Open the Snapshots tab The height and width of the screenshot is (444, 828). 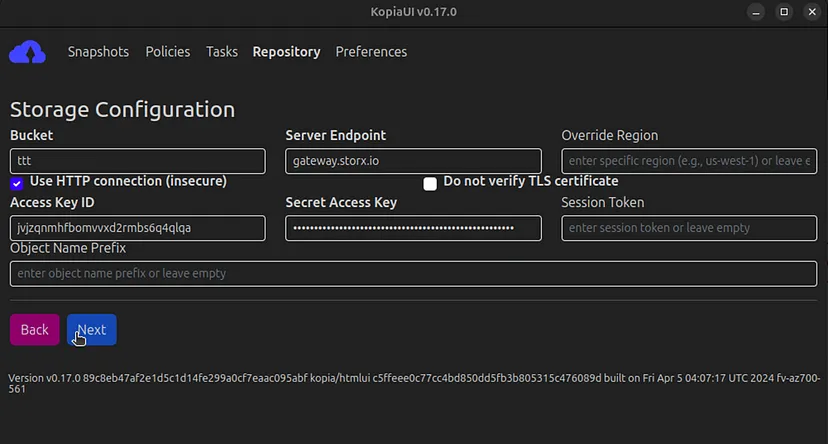[x=98, y=52]
